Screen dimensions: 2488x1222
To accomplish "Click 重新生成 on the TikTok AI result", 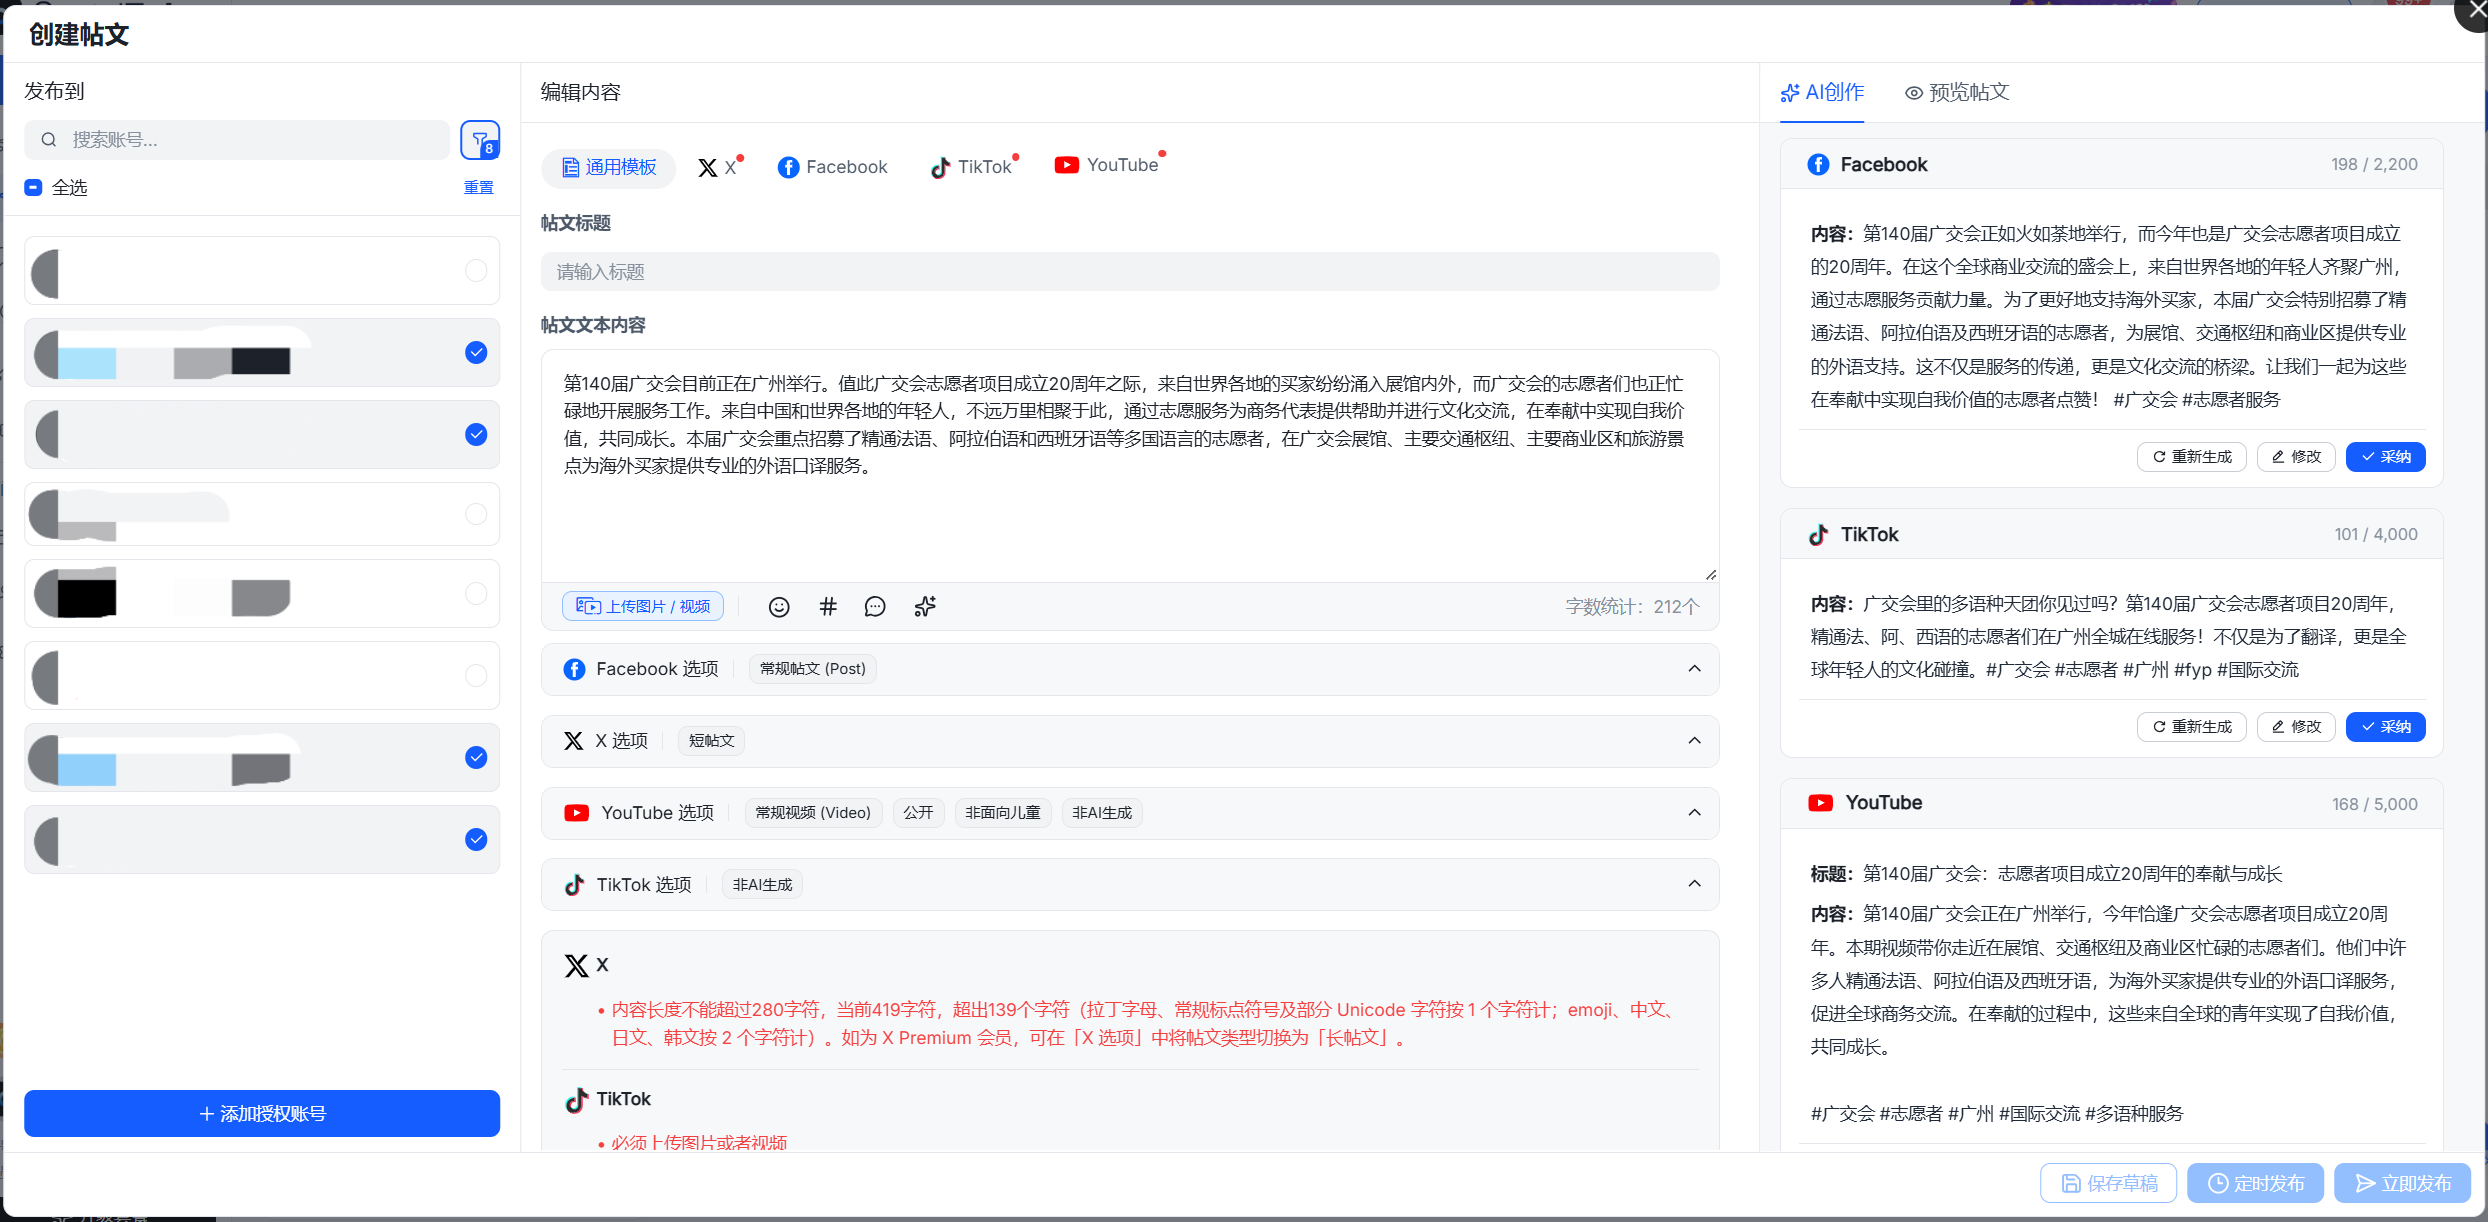I will pos(2191,727).
